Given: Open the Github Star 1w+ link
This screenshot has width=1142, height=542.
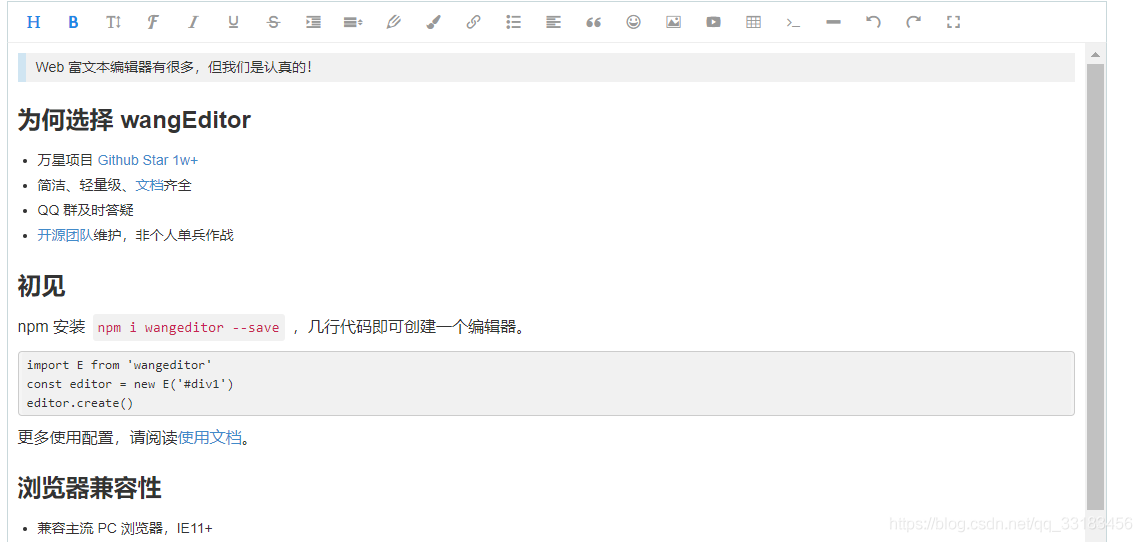Looking at the screenshot, I should tap(148, 160).
